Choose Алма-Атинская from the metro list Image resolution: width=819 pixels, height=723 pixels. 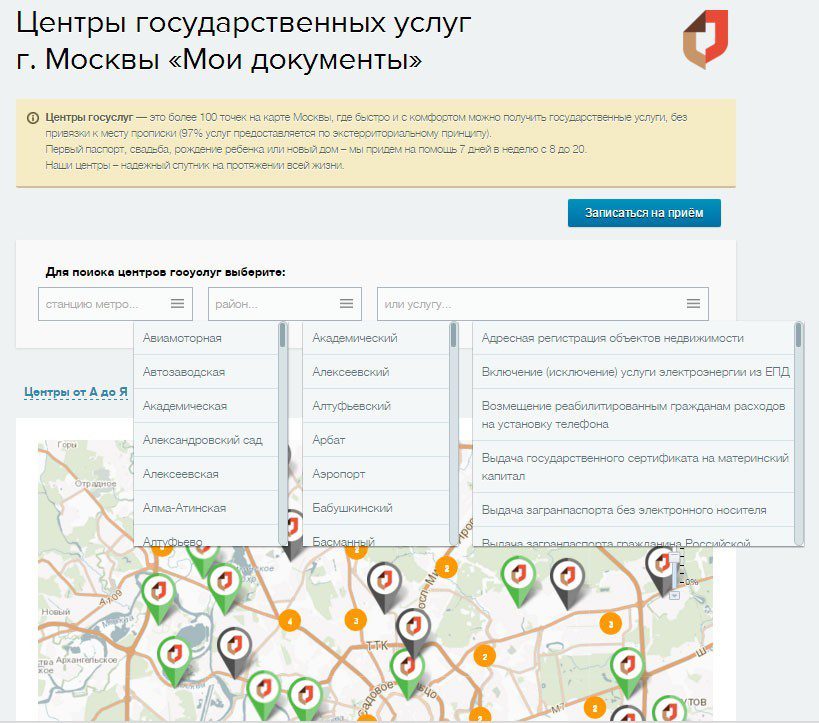tap(206, 508)
